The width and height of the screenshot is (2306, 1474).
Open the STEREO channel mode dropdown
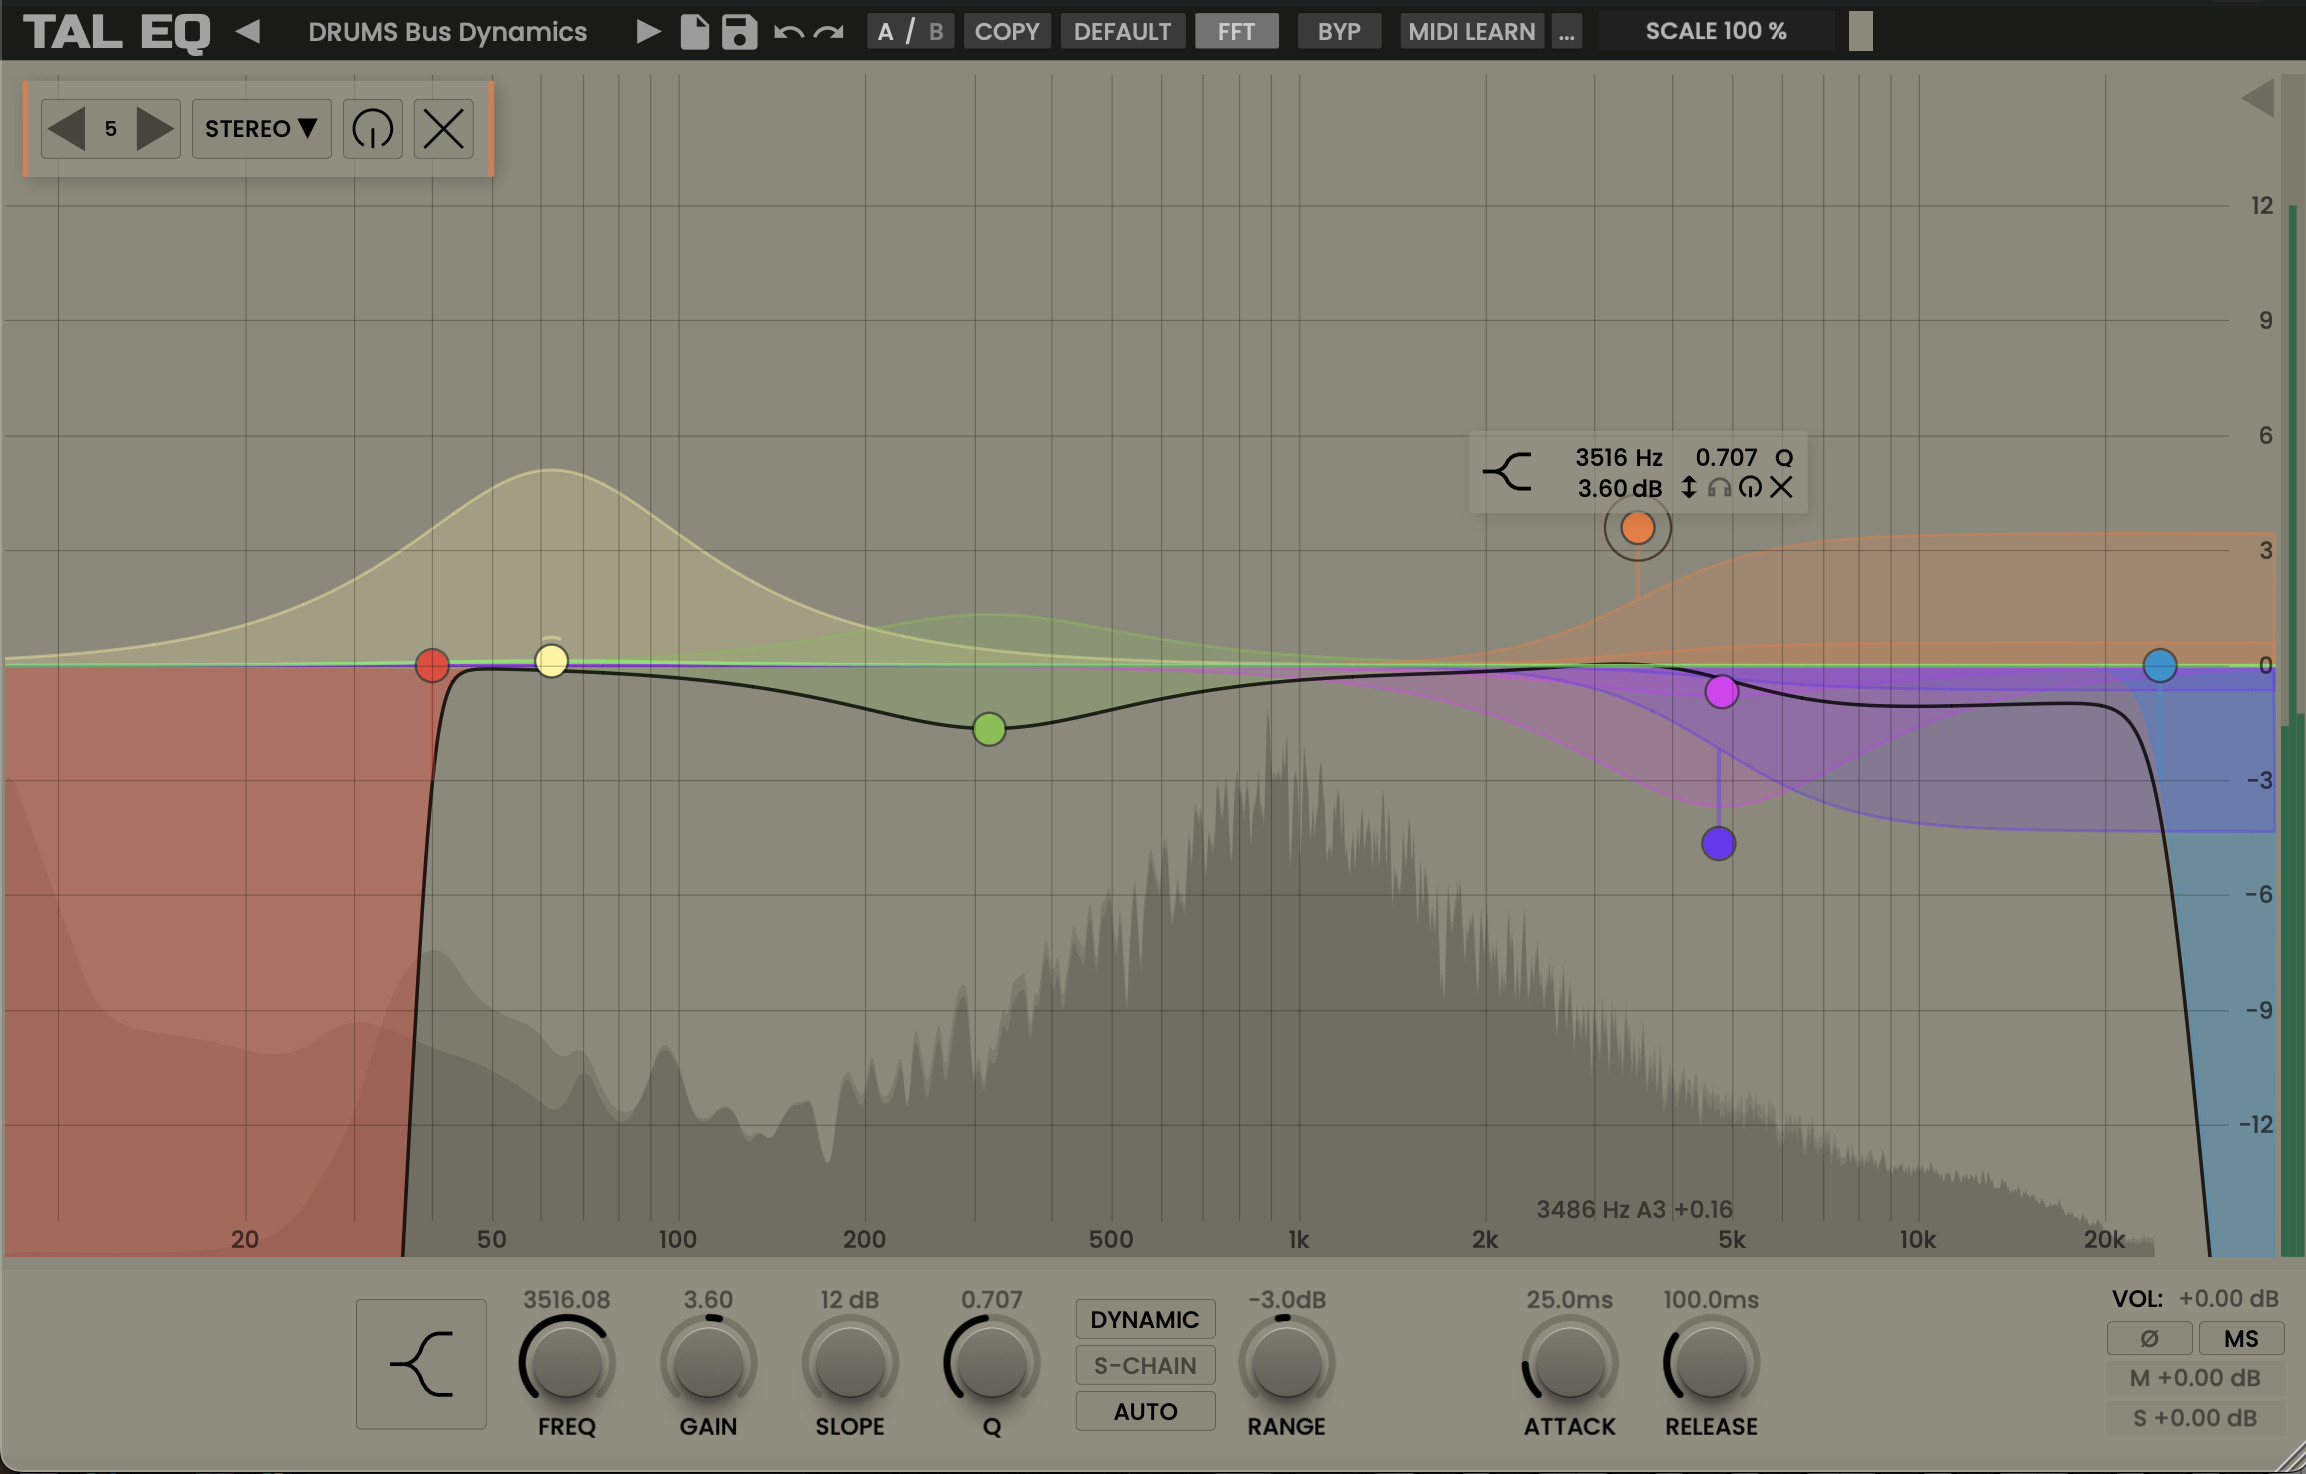click(x=261, y=129)
